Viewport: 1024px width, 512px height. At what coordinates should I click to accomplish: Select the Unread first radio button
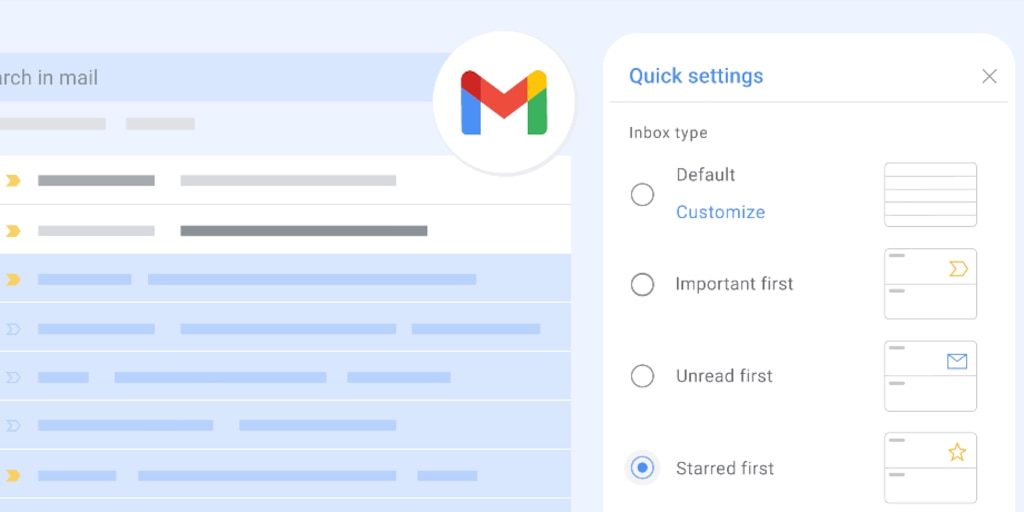(642, 376)
